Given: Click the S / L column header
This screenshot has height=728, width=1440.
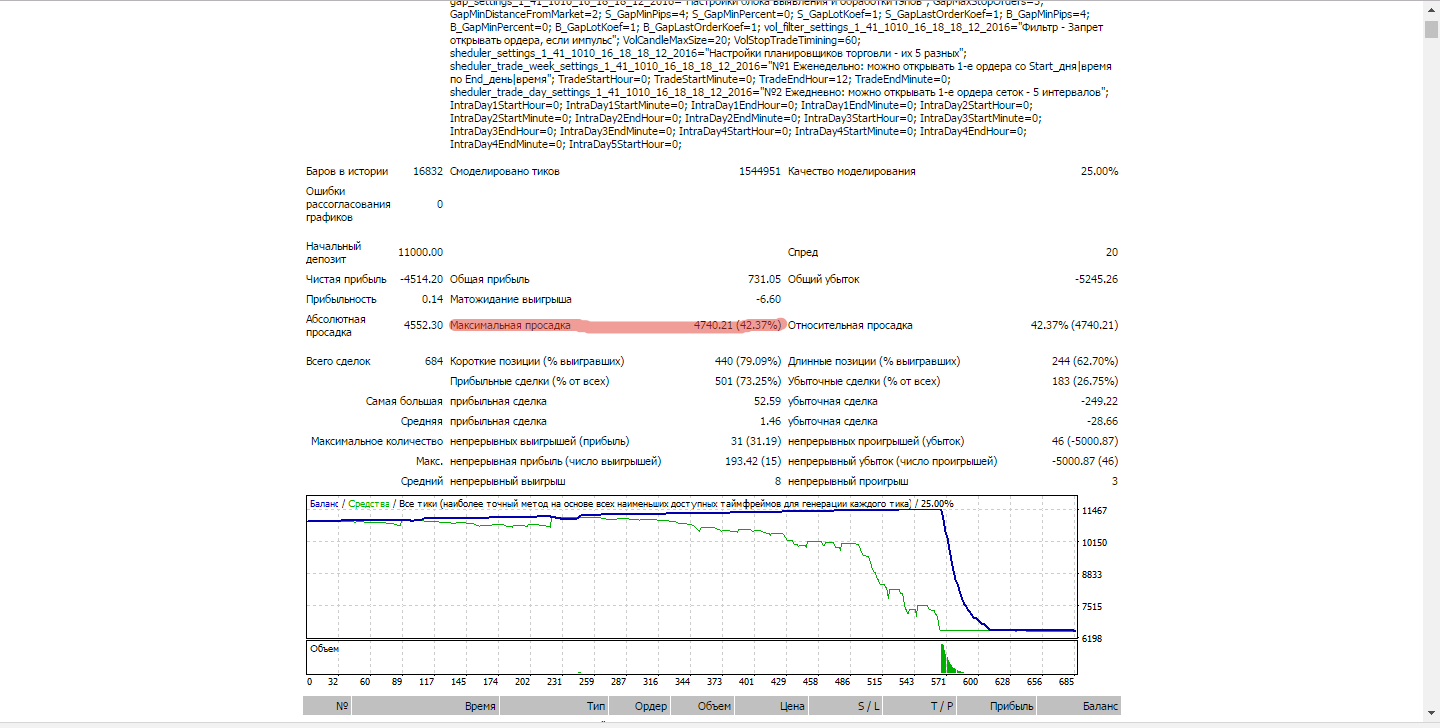Looking at the screenshot, I should click(x=845, y=706).
